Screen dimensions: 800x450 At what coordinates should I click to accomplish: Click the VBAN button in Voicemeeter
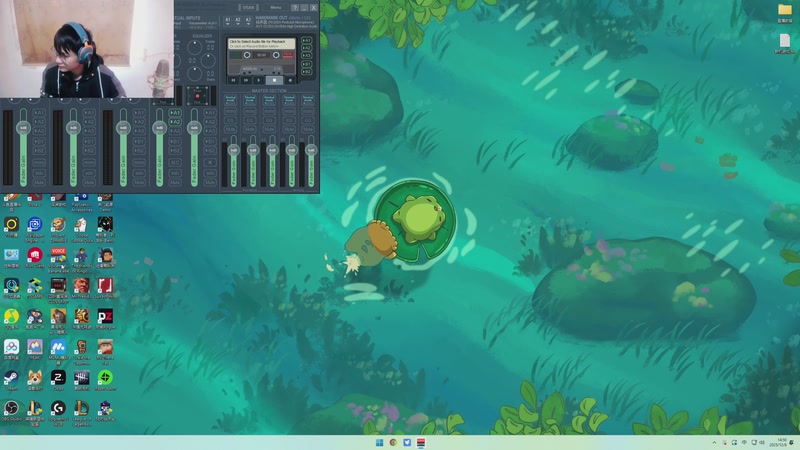tap(248, 8)
